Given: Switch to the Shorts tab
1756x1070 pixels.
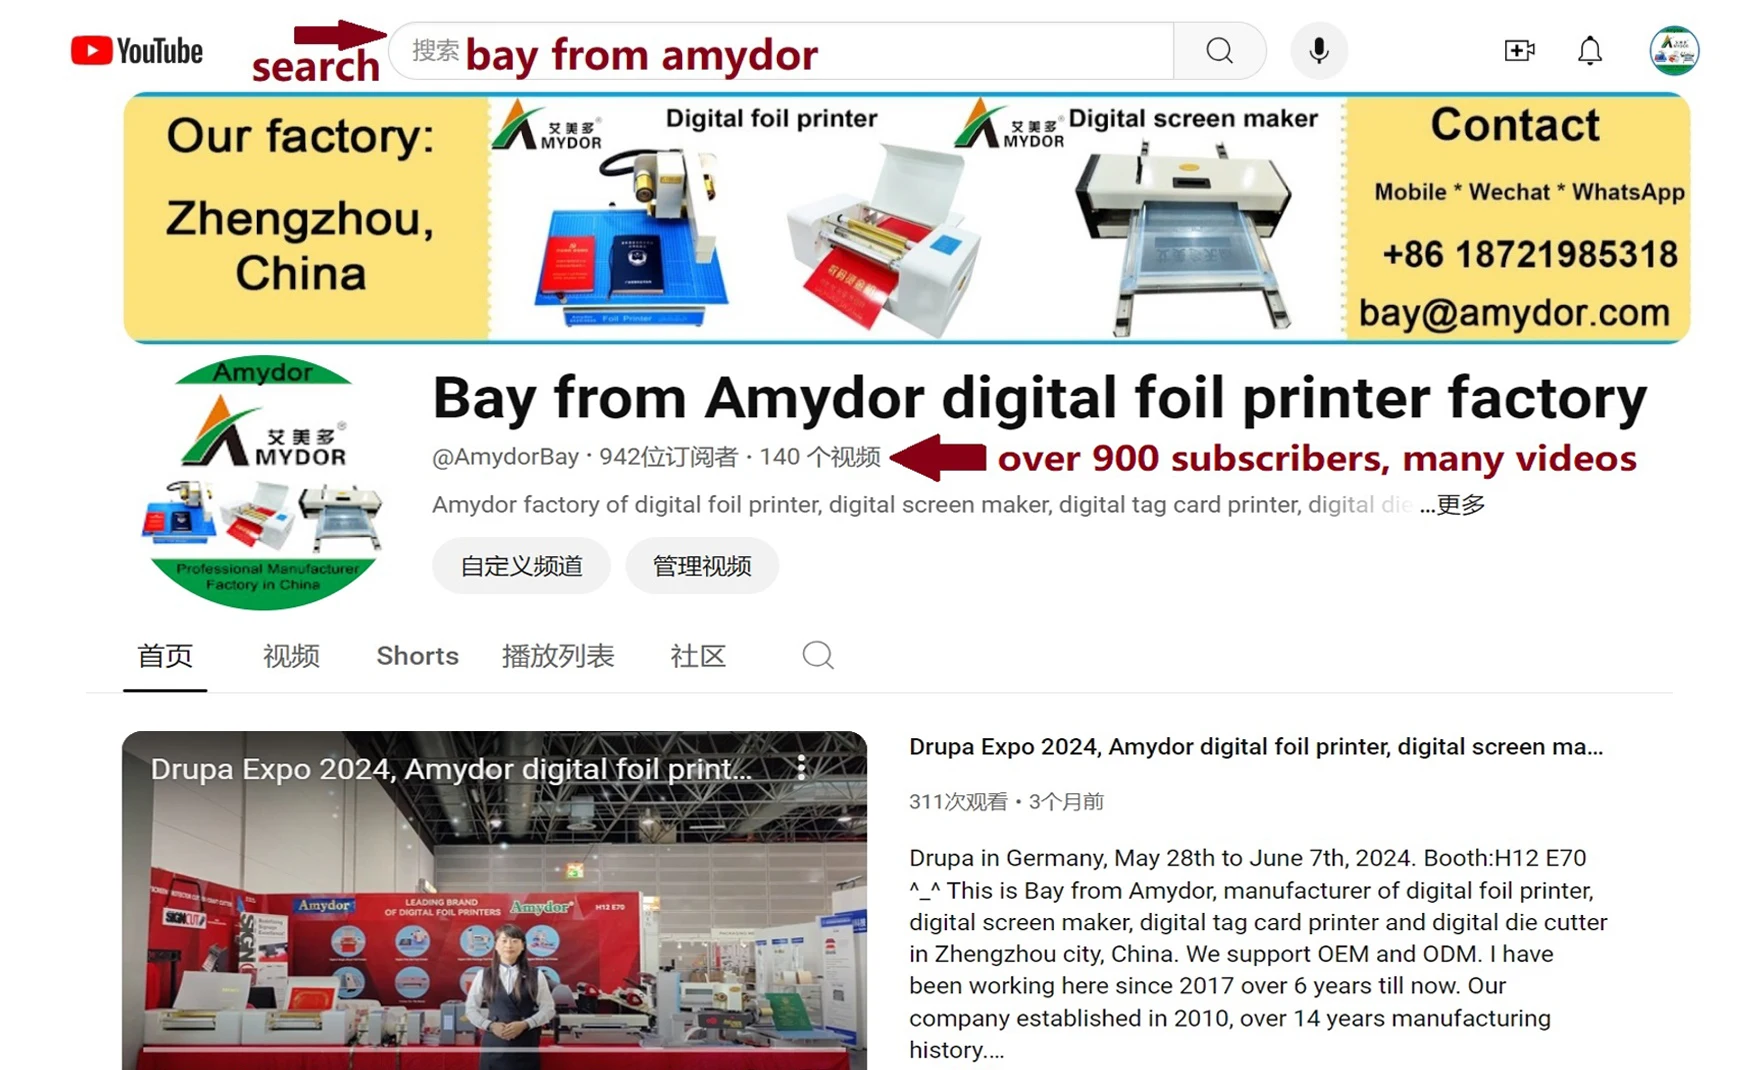Looking at the screenshot, I should [x=417, y=656].
